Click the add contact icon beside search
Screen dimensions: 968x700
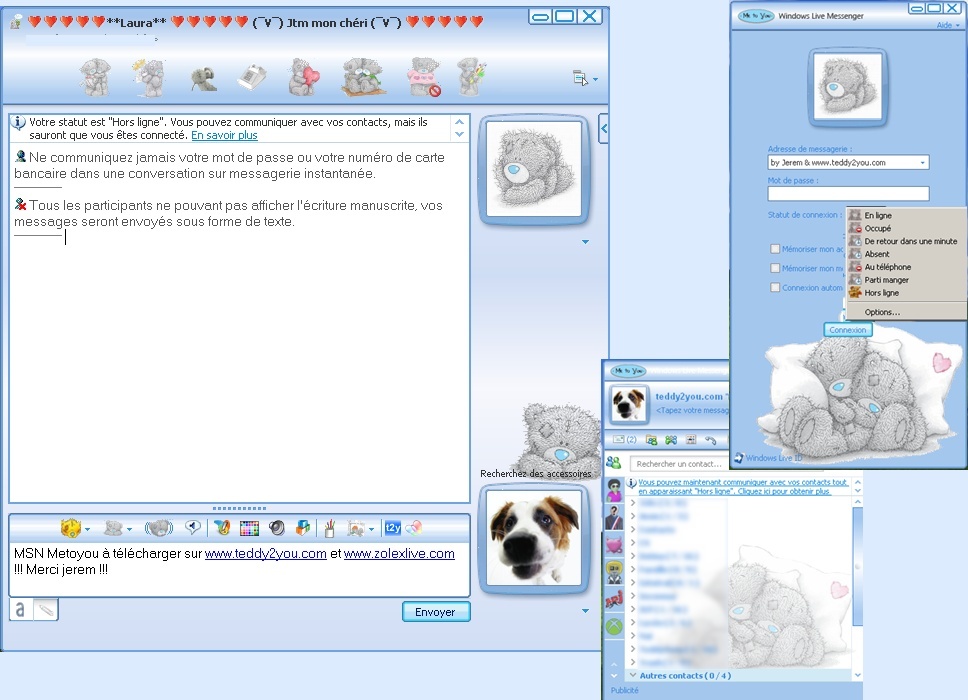pyautogui.click(x=613, y=462)
